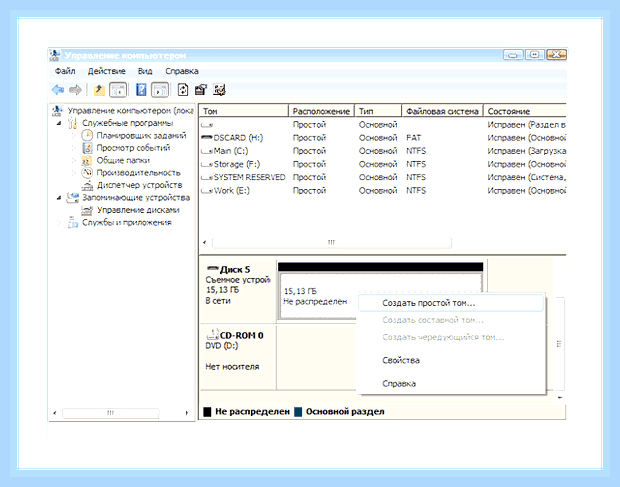Click the last toolbar icon with checkmark
Screen dimensions: 620x487
pyautogui.click(x=219, y=90)
